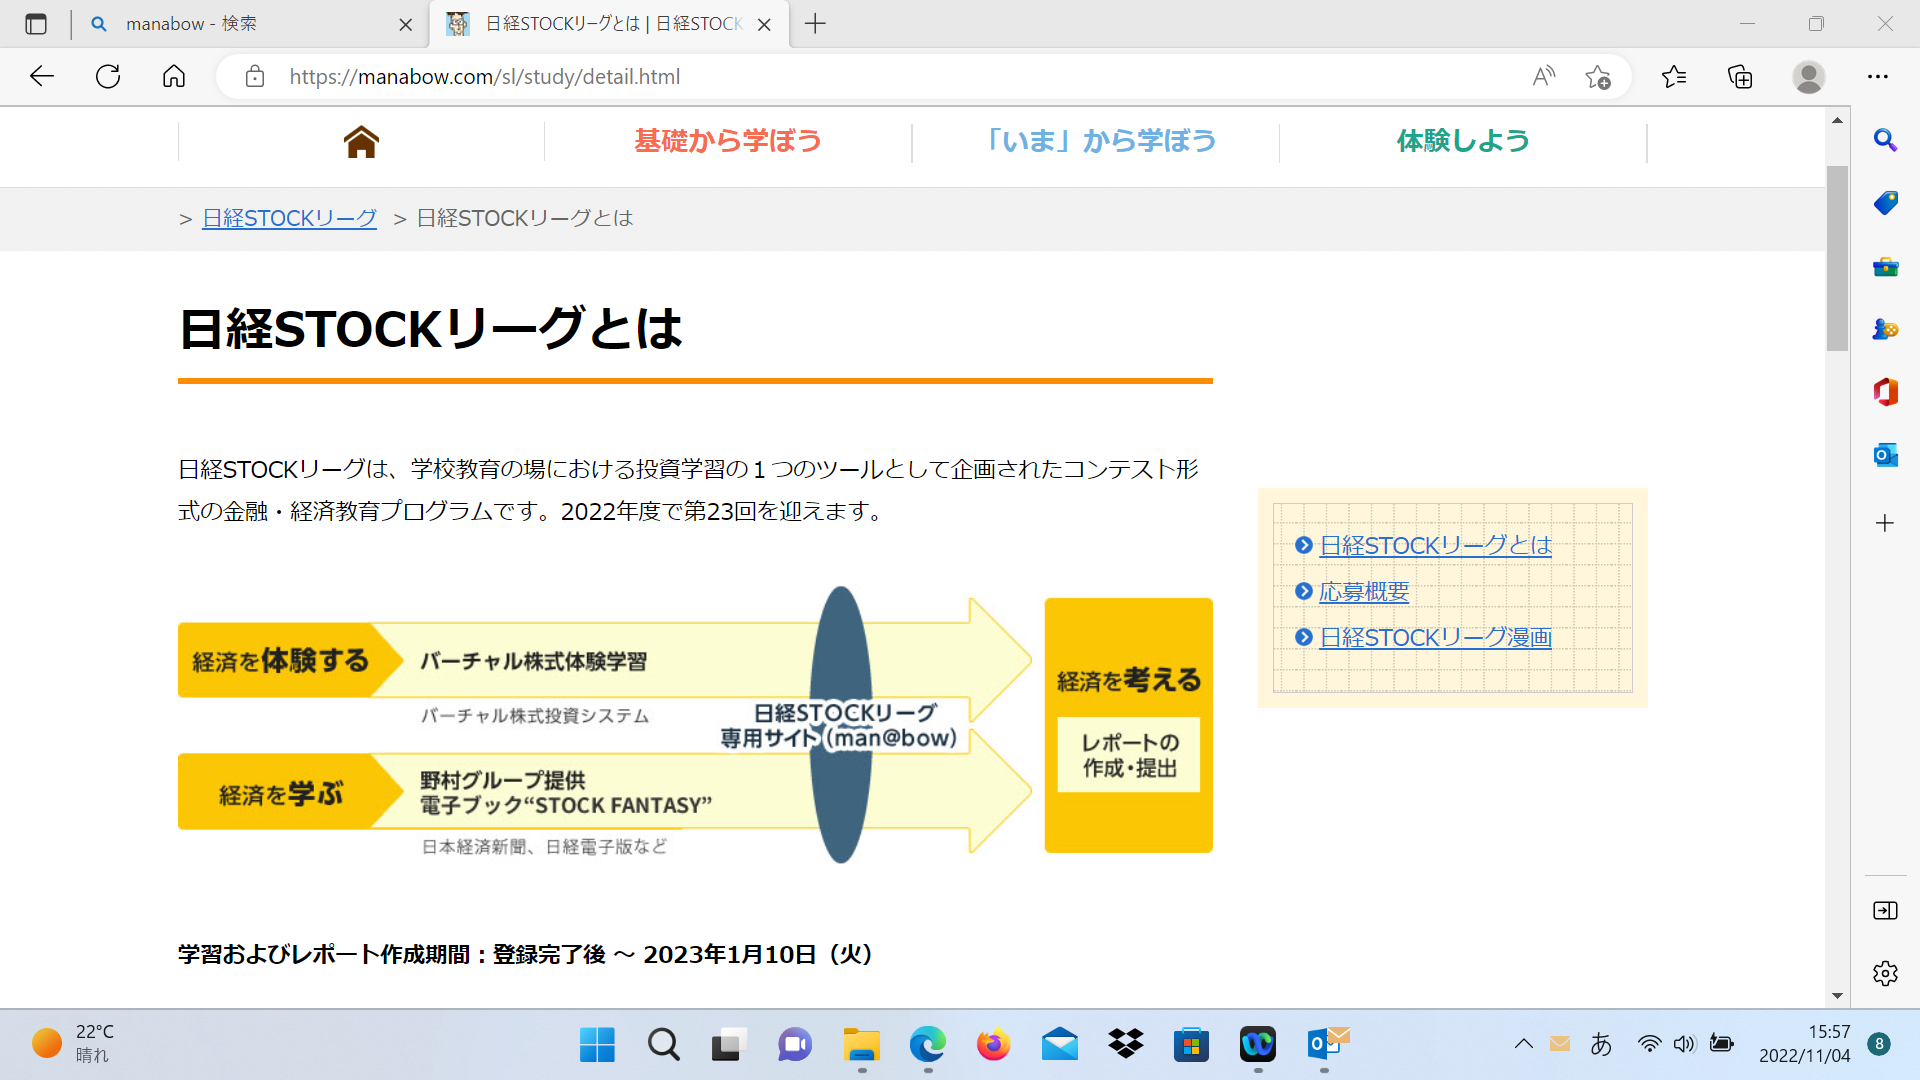Close the manabow search tab
The height and width of the screenshot is (1080, 1920).
point(405,25)
